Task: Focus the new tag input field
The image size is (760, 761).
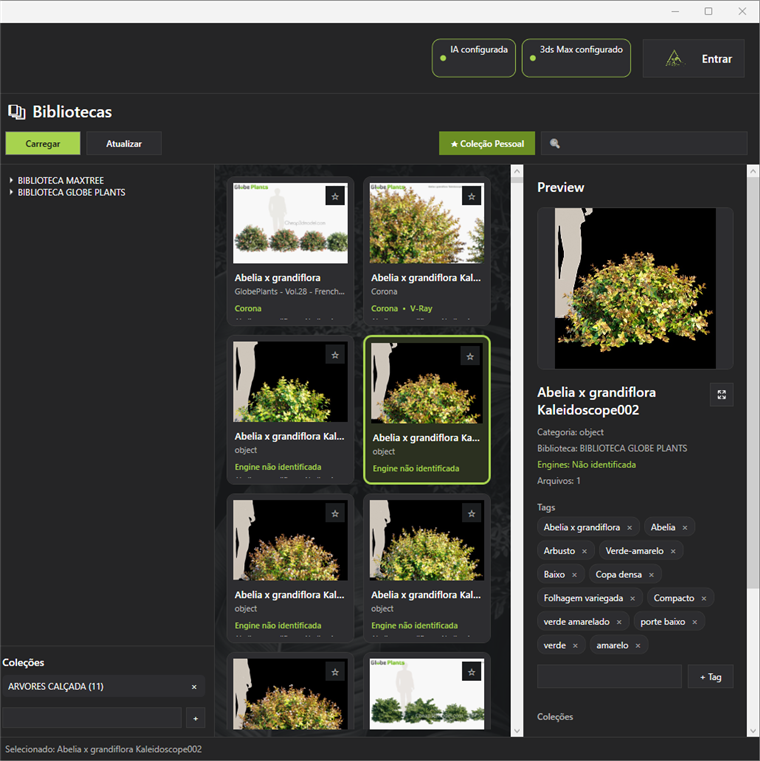Action: (609, 677)
